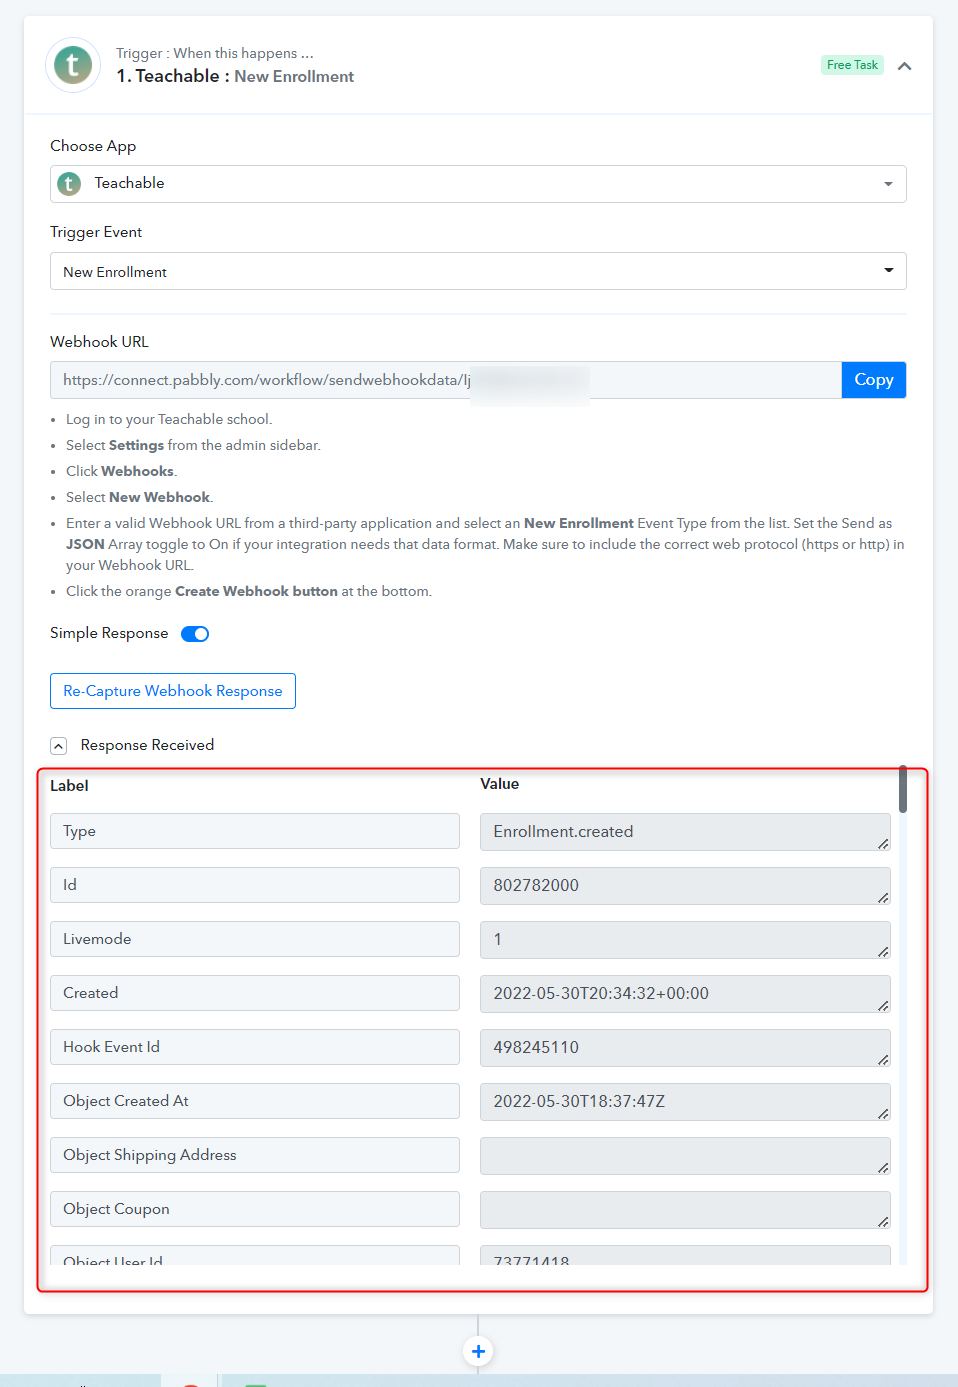
Task: Click resize handle of Object Coupon value
Action: click(x=883, y=1222)
